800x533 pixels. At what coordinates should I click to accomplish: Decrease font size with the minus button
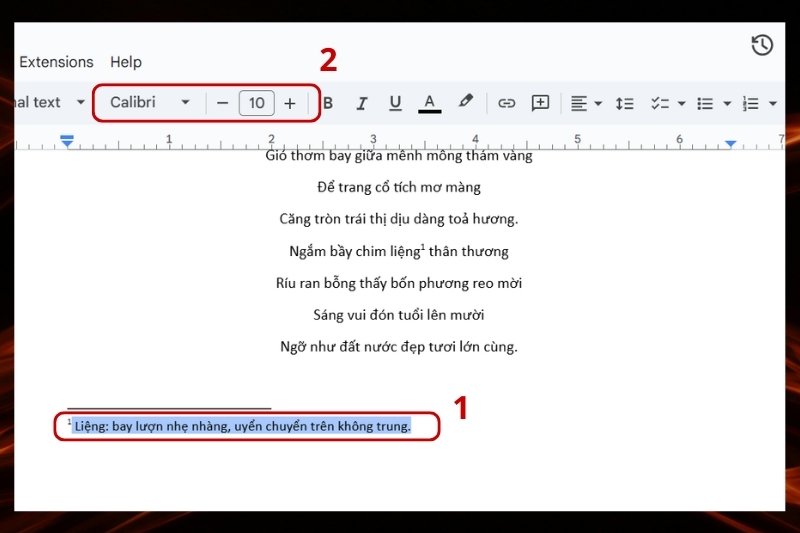(x=222, y=103)
